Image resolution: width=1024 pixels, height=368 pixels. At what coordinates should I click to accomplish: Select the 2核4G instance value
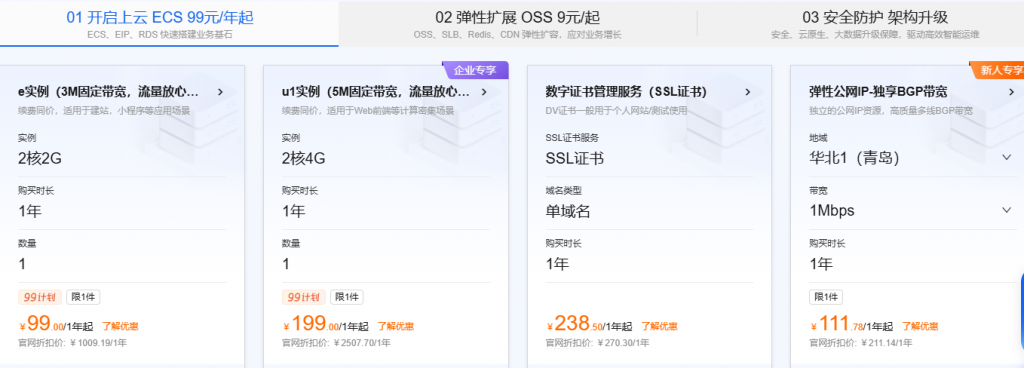pyautogui.click(x=304, y=158)
